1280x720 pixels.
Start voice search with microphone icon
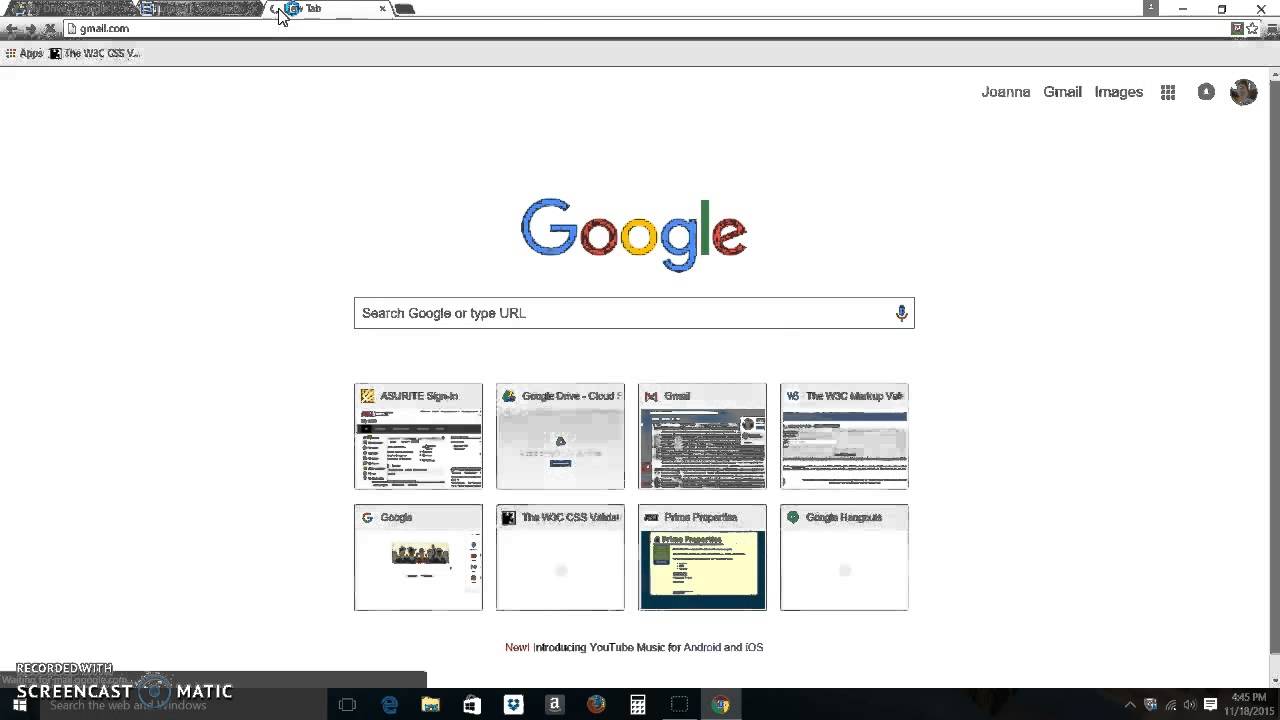[x=901, y=313]
